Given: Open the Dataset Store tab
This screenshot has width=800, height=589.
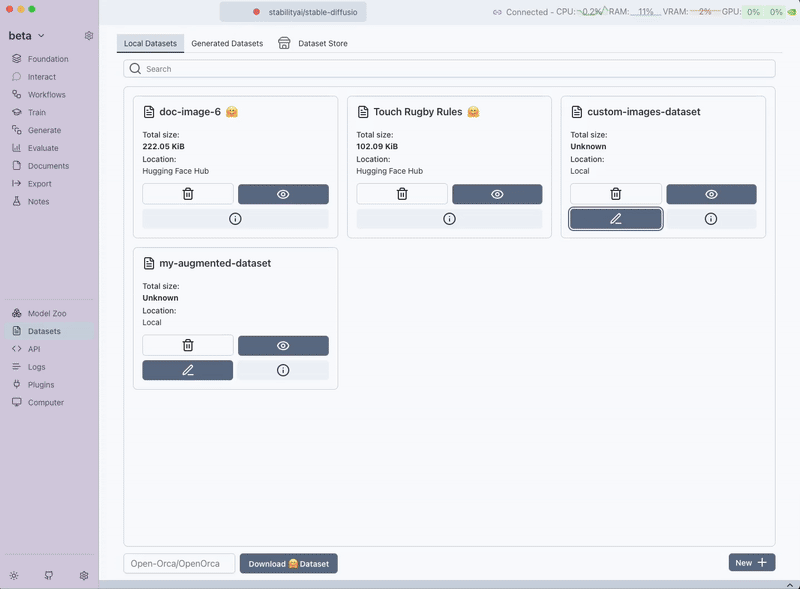Looking at the screenshot, I should tap(313, 44).
